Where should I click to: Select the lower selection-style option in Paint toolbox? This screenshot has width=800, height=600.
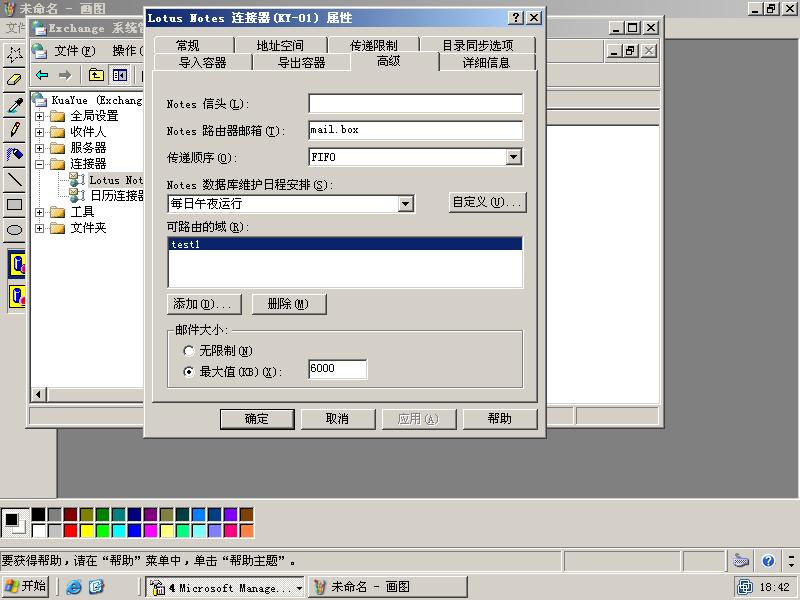[x=17, y=296]
